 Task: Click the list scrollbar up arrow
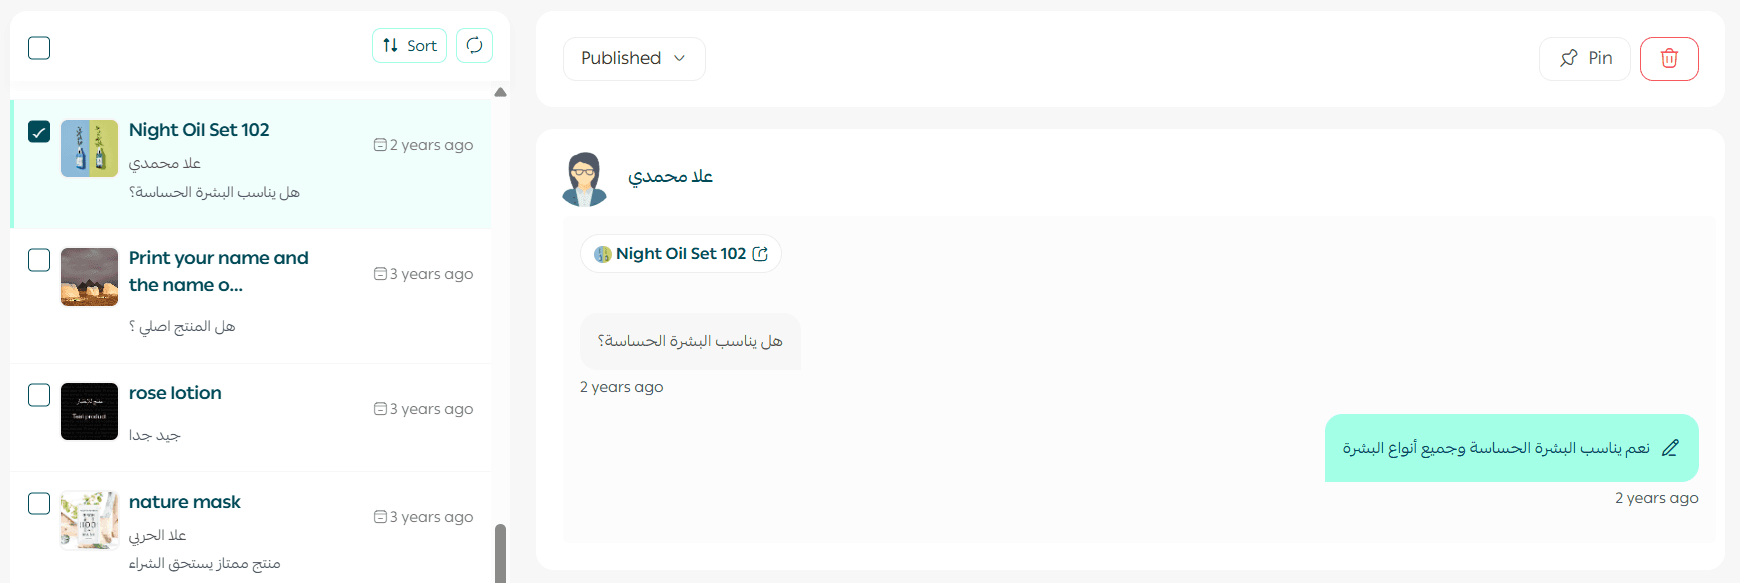500,92
